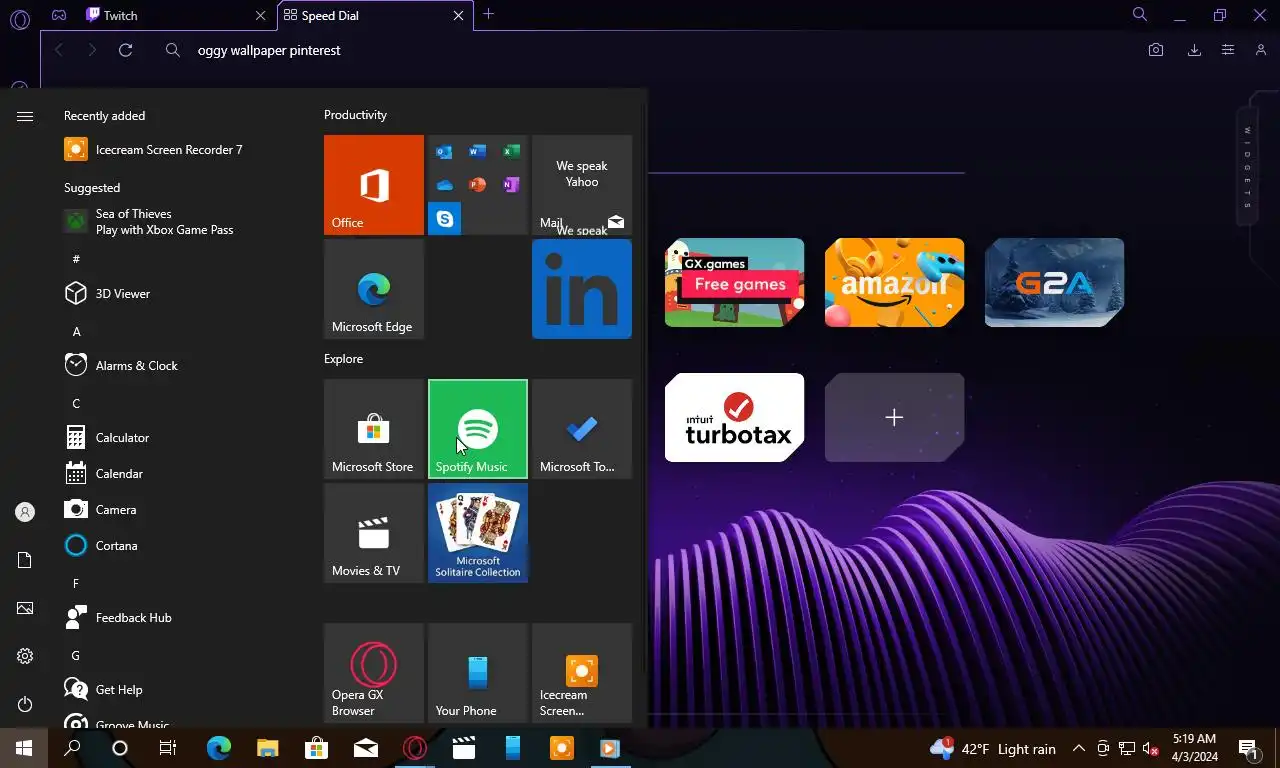Image resolution: width=1280 pixels, height=768 pixels.
Task: Reload the page in Opera GX
Action: (x=125, y=50)
